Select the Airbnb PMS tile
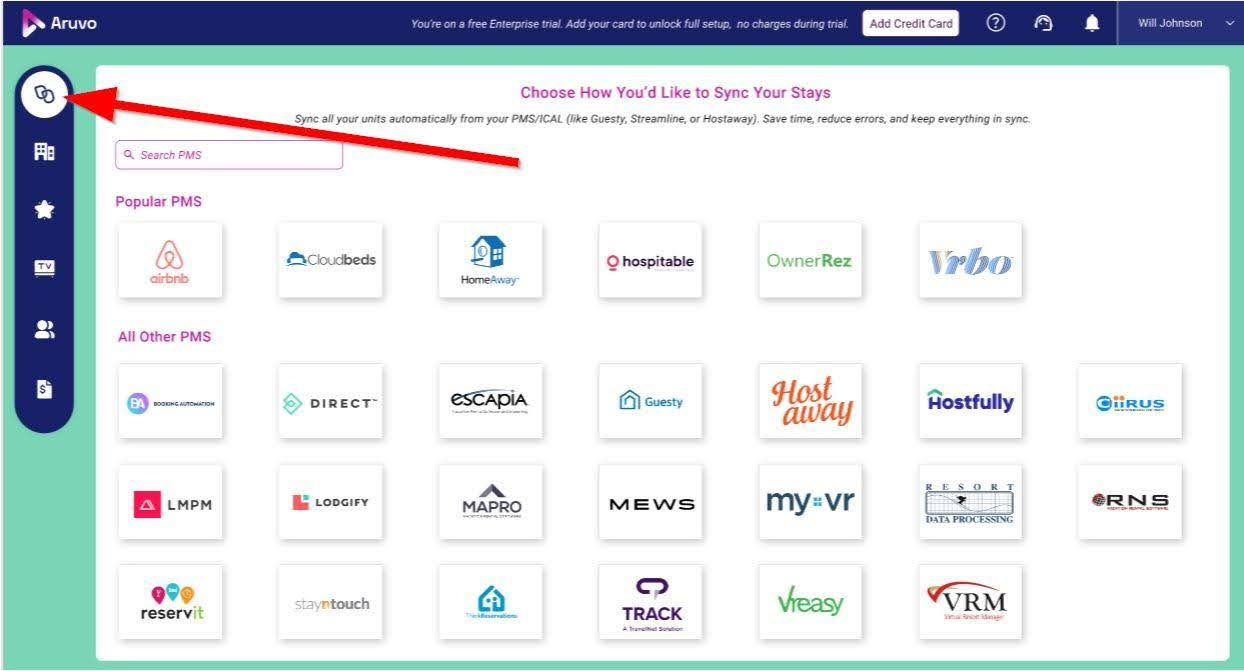Viewport: 1244px width, 671px height. click(x=170, y=260)
